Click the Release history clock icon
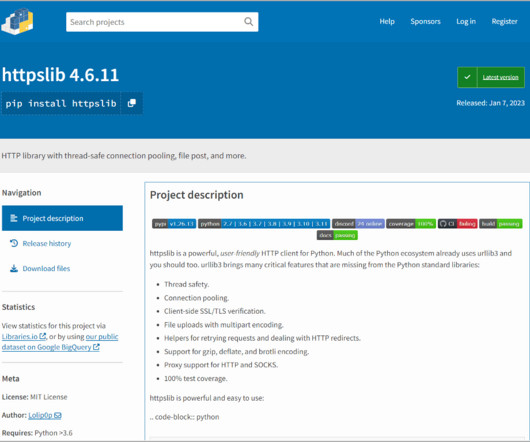 pyautogui.click(x=14, y=243)
